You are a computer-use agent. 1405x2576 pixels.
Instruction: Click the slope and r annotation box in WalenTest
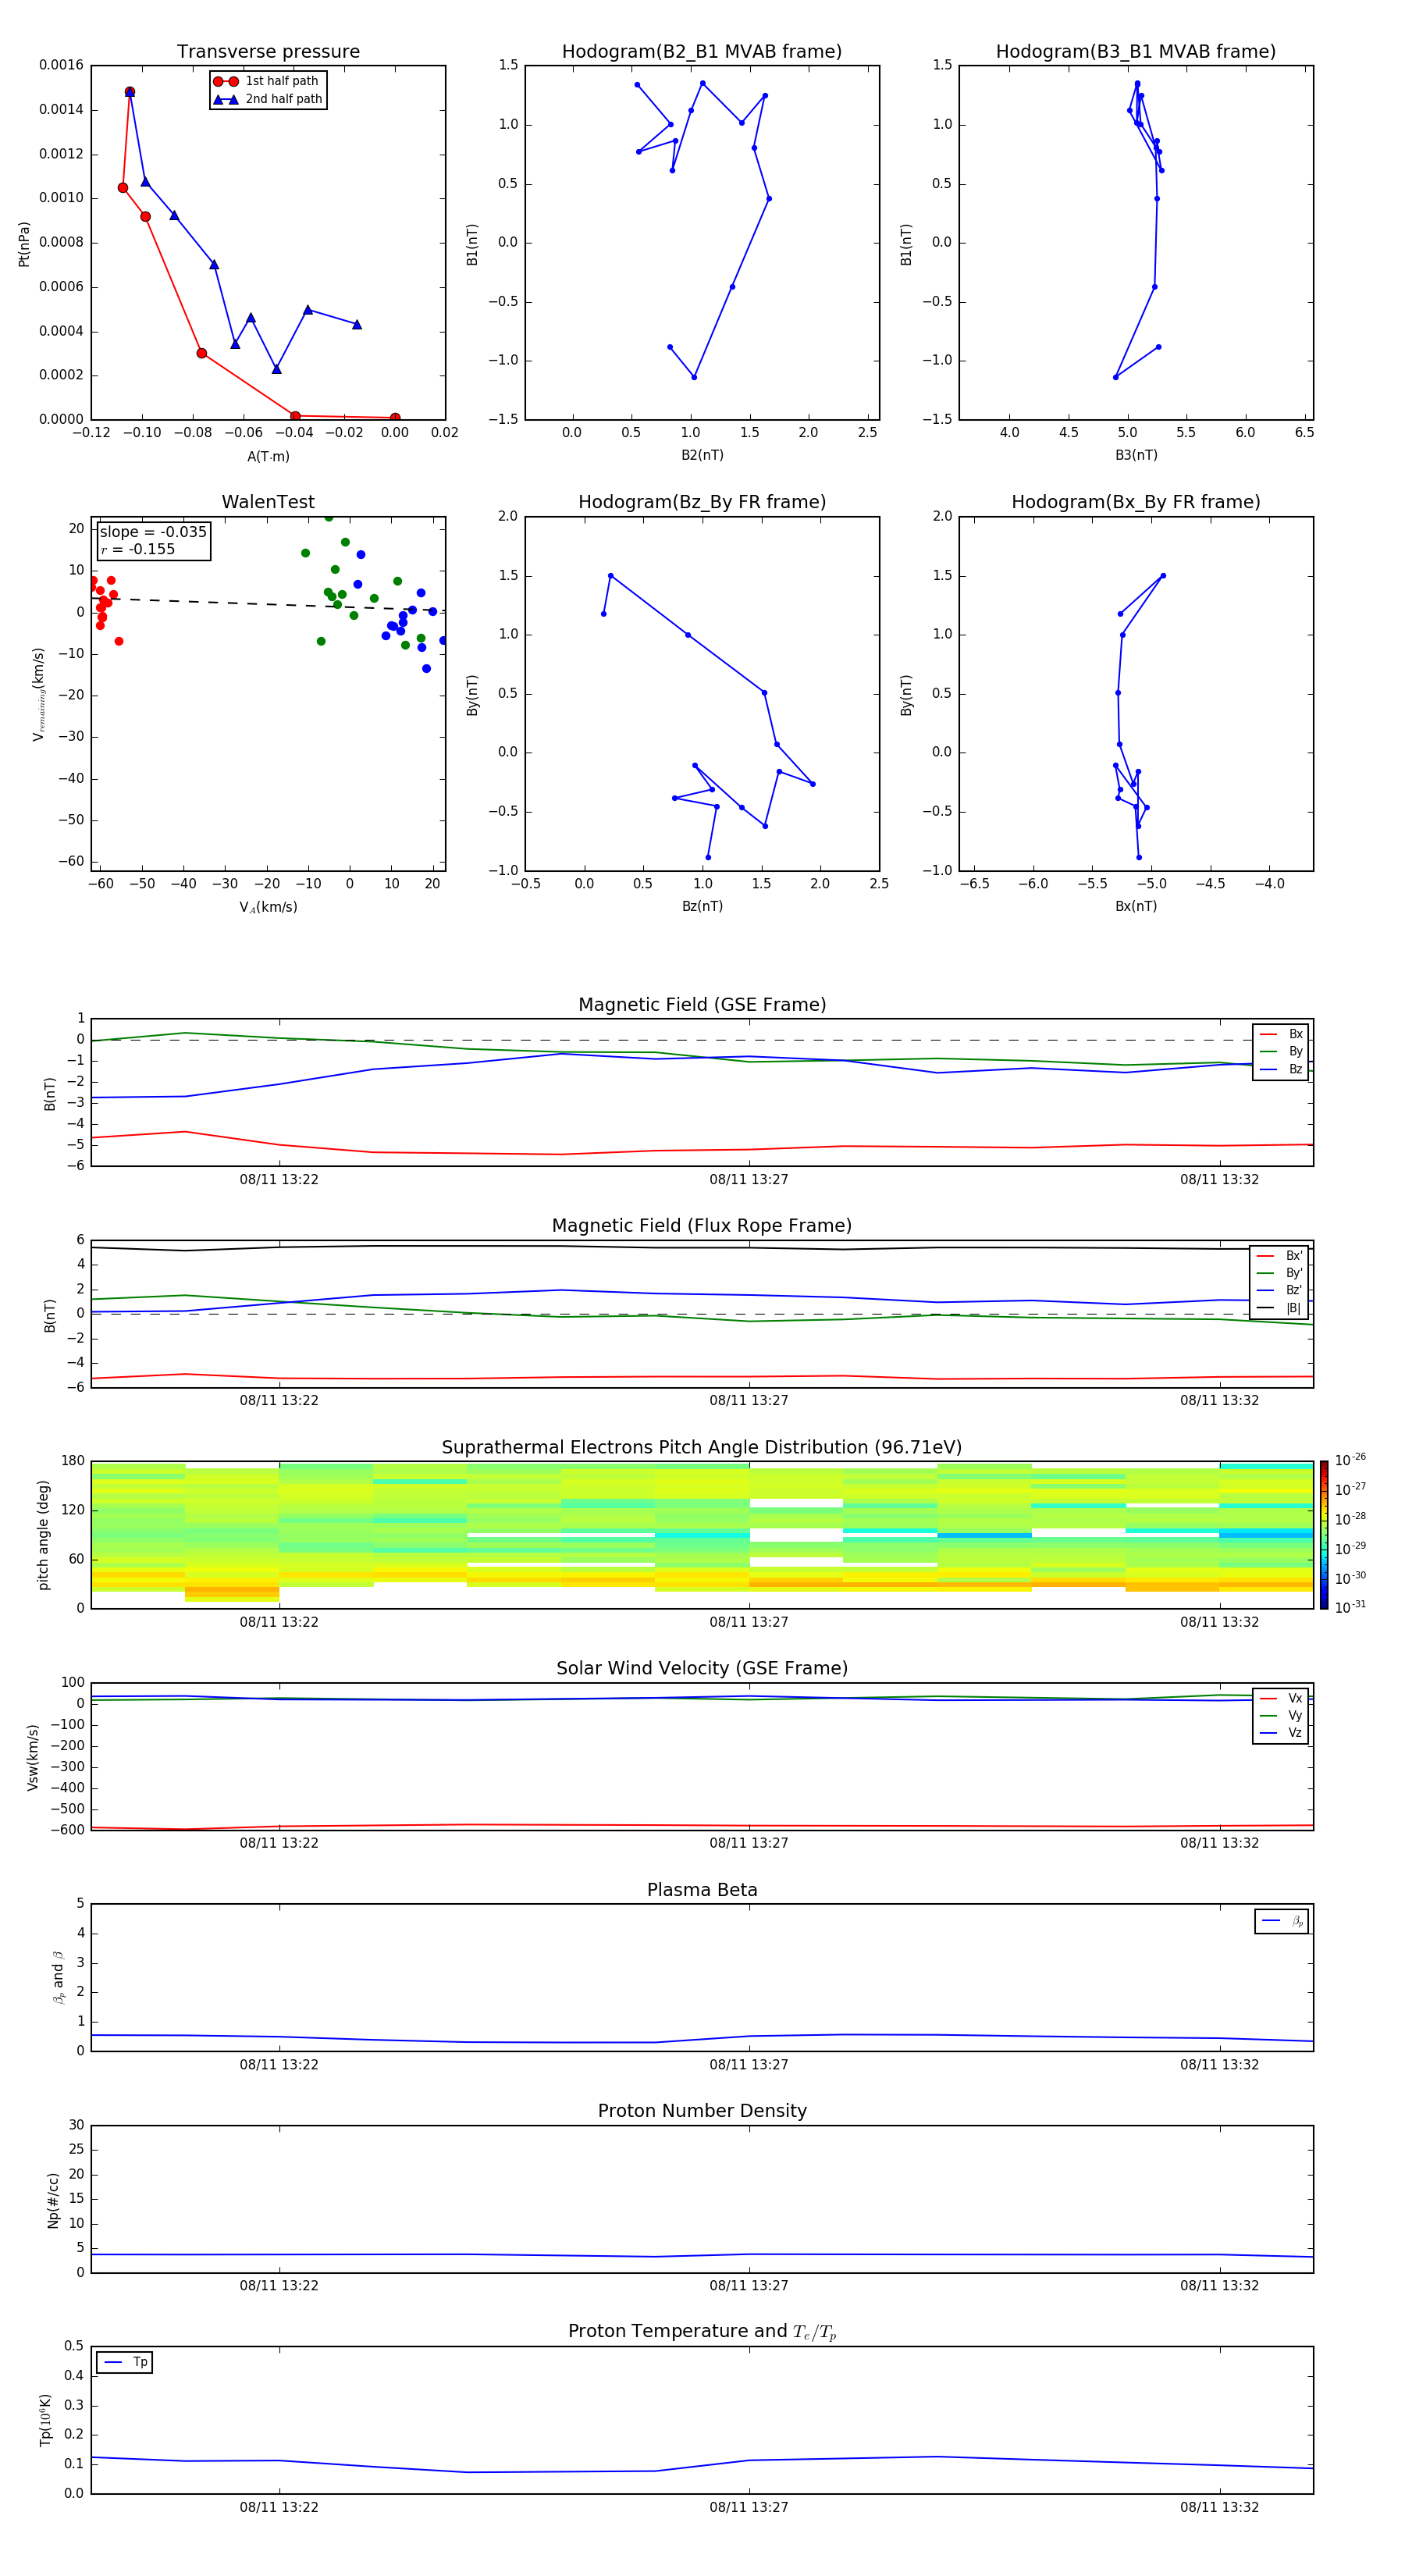coord(153,540)
